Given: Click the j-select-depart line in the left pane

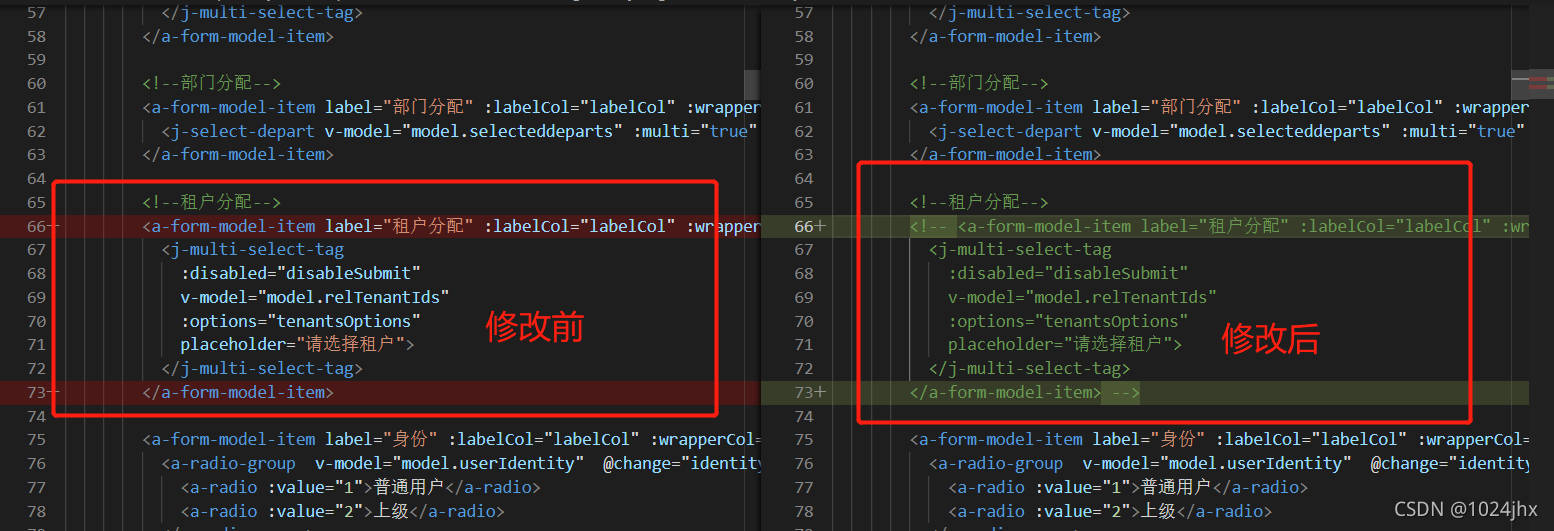Looking at the screenshot, I should tap(461, 131).
